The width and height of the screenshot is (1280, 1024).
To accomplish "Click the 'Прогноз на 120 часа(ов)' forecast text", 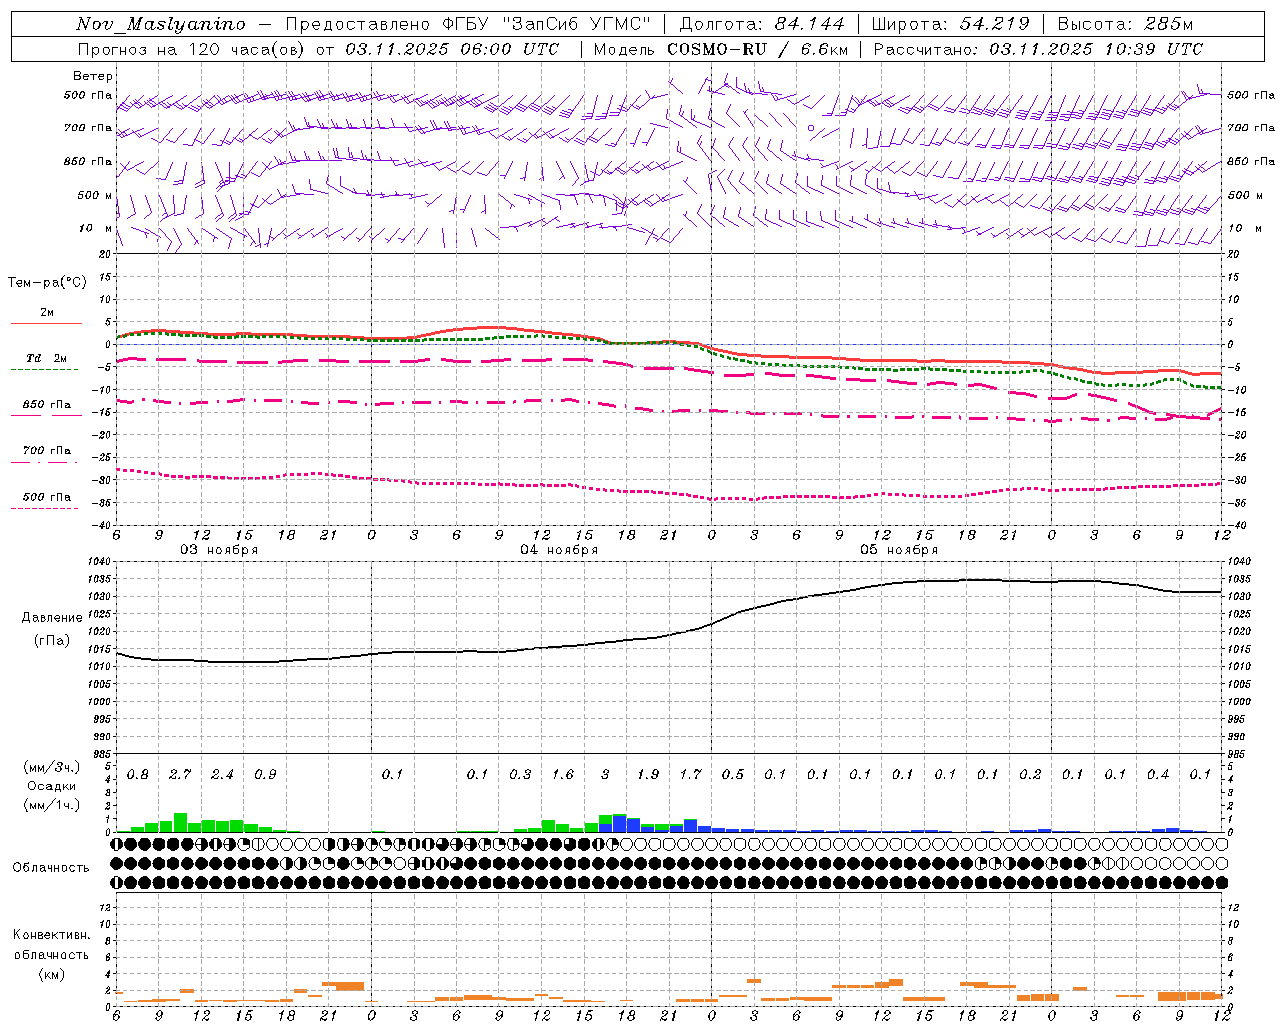I will point(192,49).
